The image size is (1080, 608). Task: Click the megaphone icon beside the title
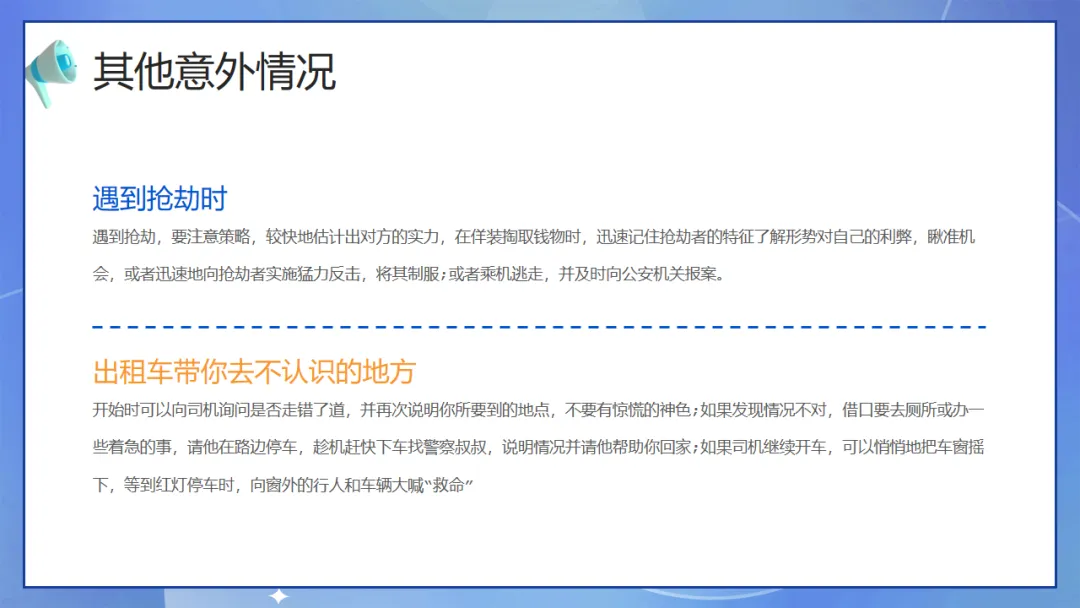click(x=51, y=72)
